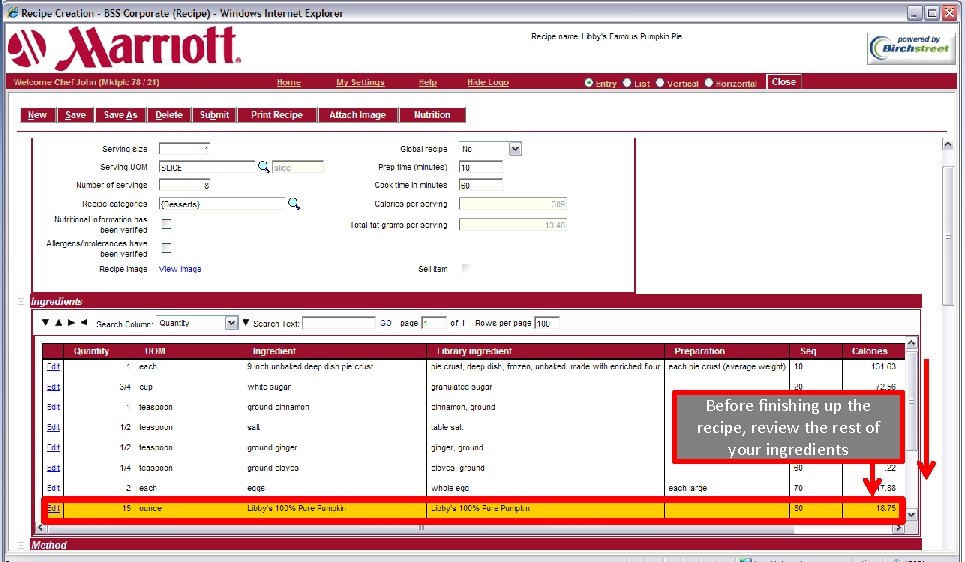This screenshot has width=965, height=562.
Task: Open the Global recipe dropdown
Action: (x=515, y=149)
